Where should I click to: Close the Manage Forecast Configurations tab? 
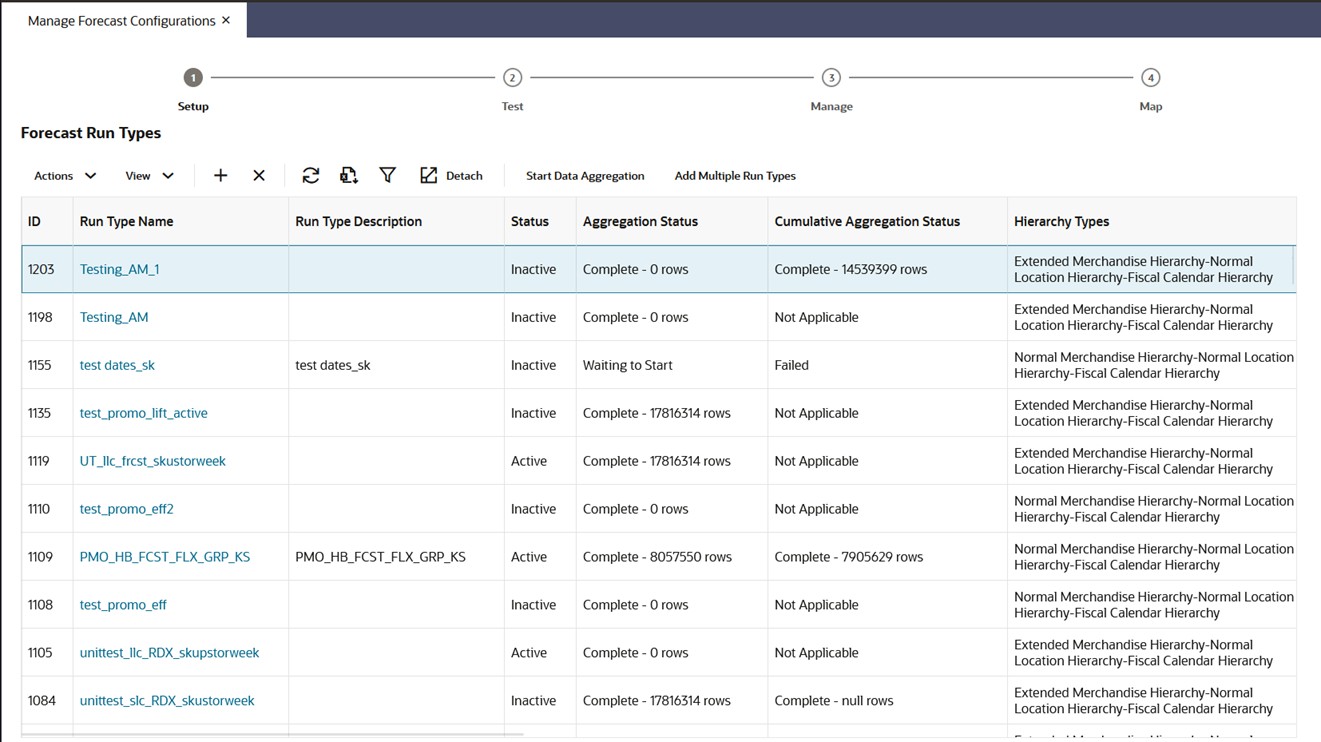coord(226,20)
